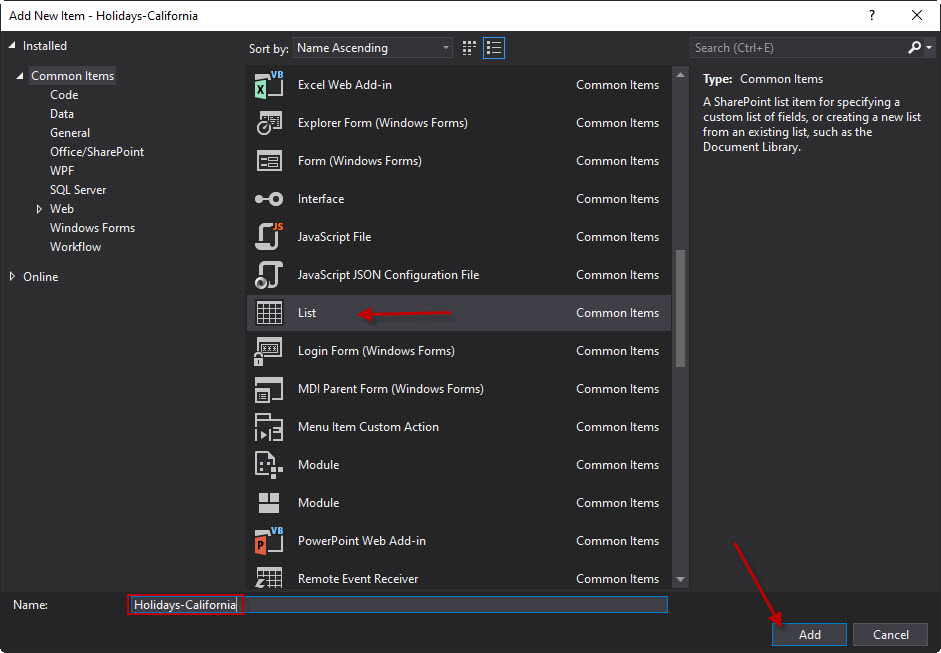Click the Form (Windows Forms) icon
Screen dimensions: 941x653
pyautogui.click(x=269, y=161)
